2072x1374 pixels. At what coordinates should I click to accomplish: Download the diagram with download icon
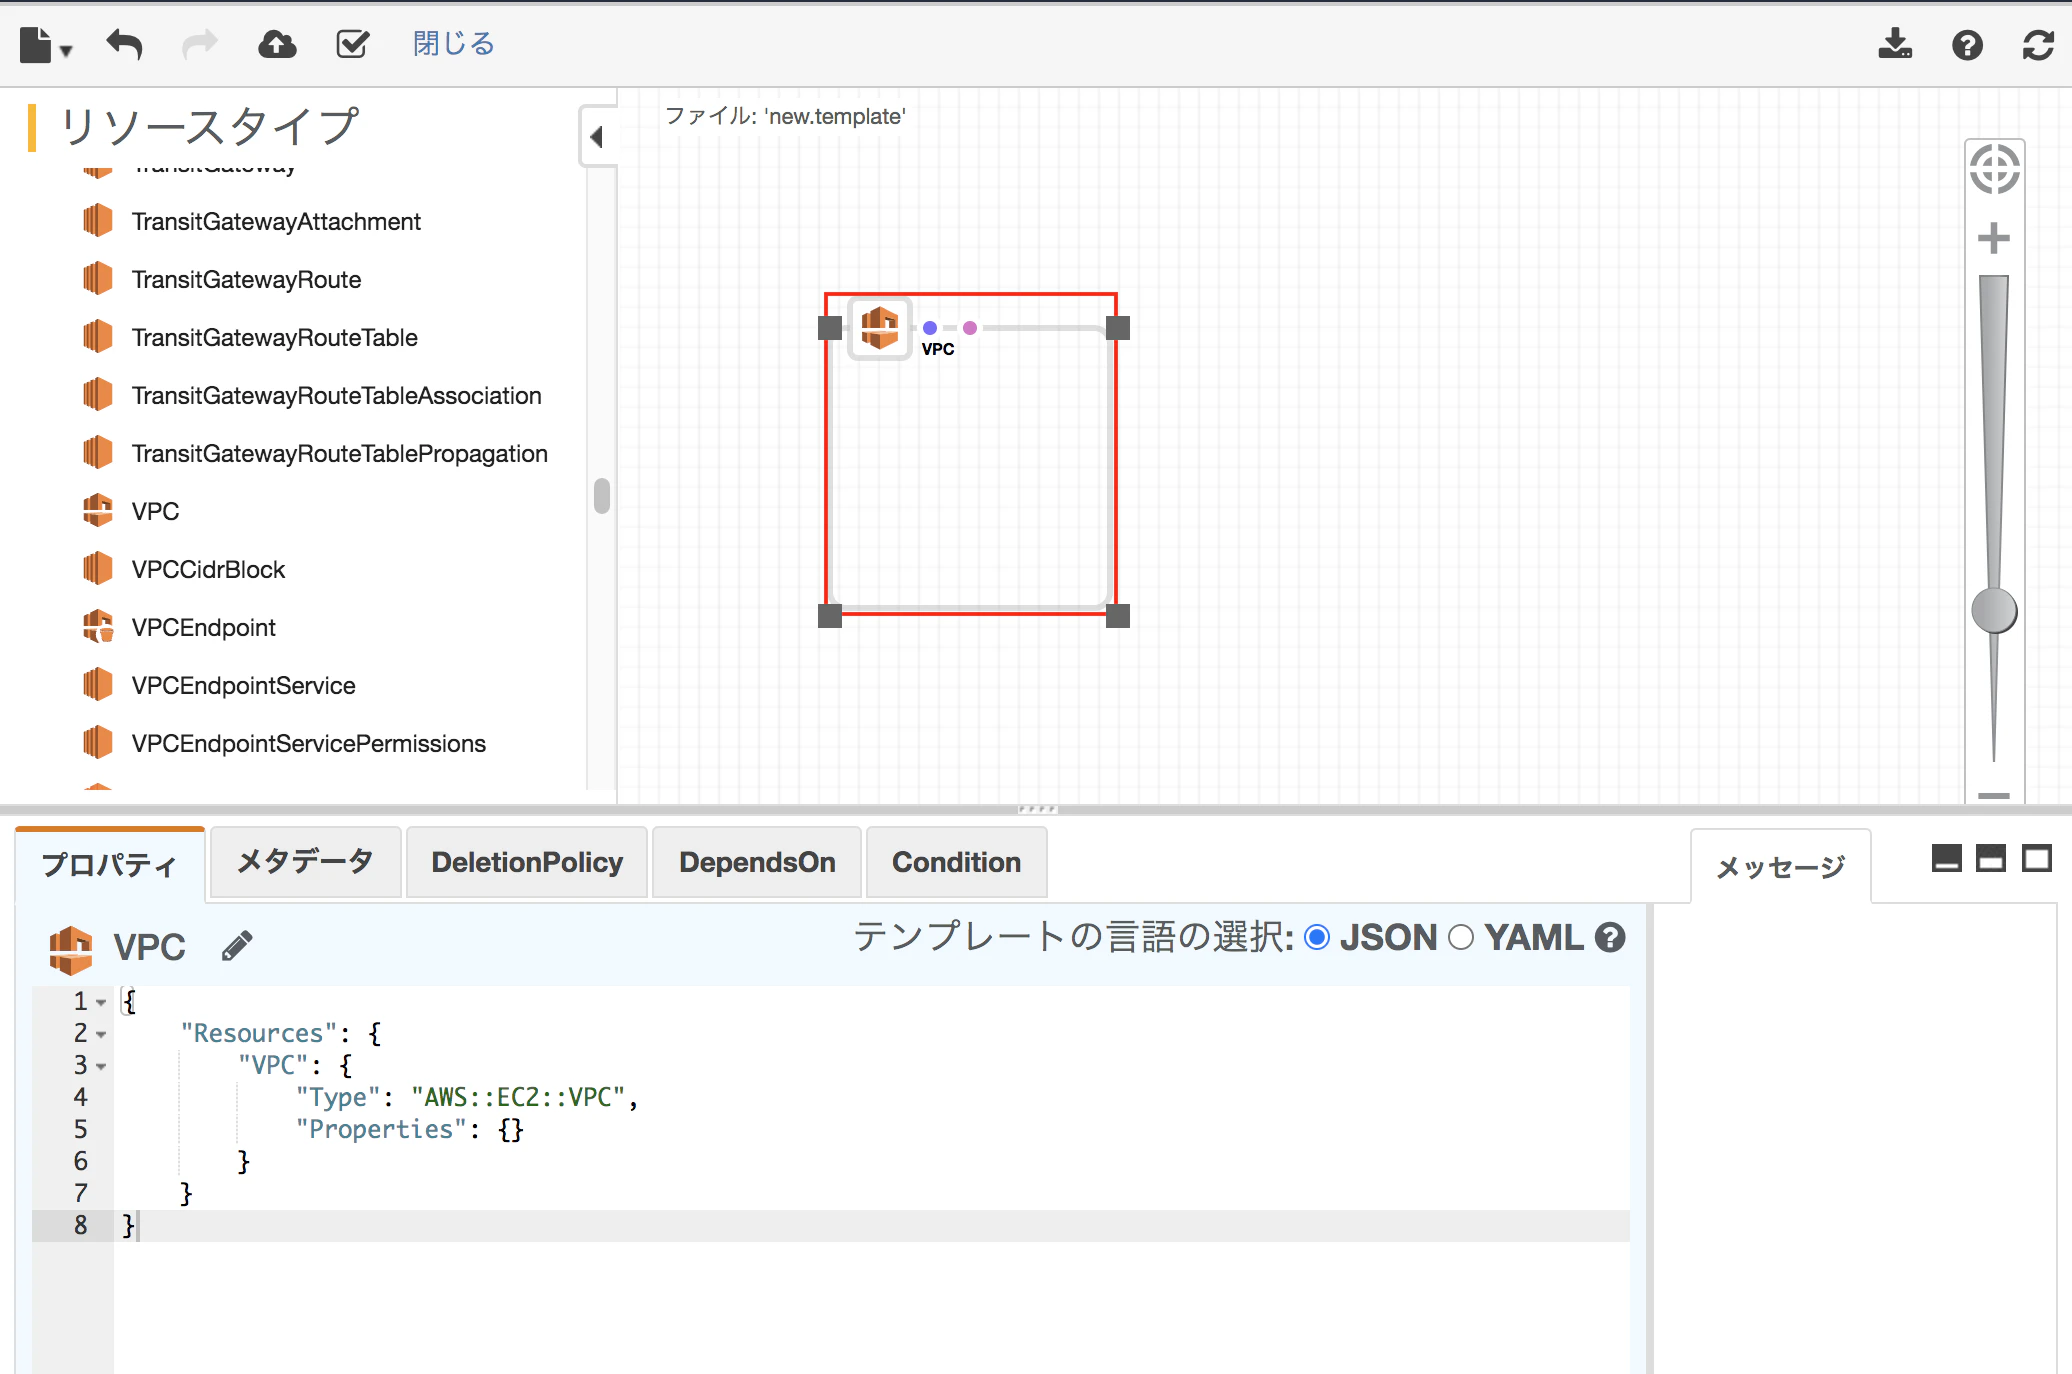tap(1895, 45)
